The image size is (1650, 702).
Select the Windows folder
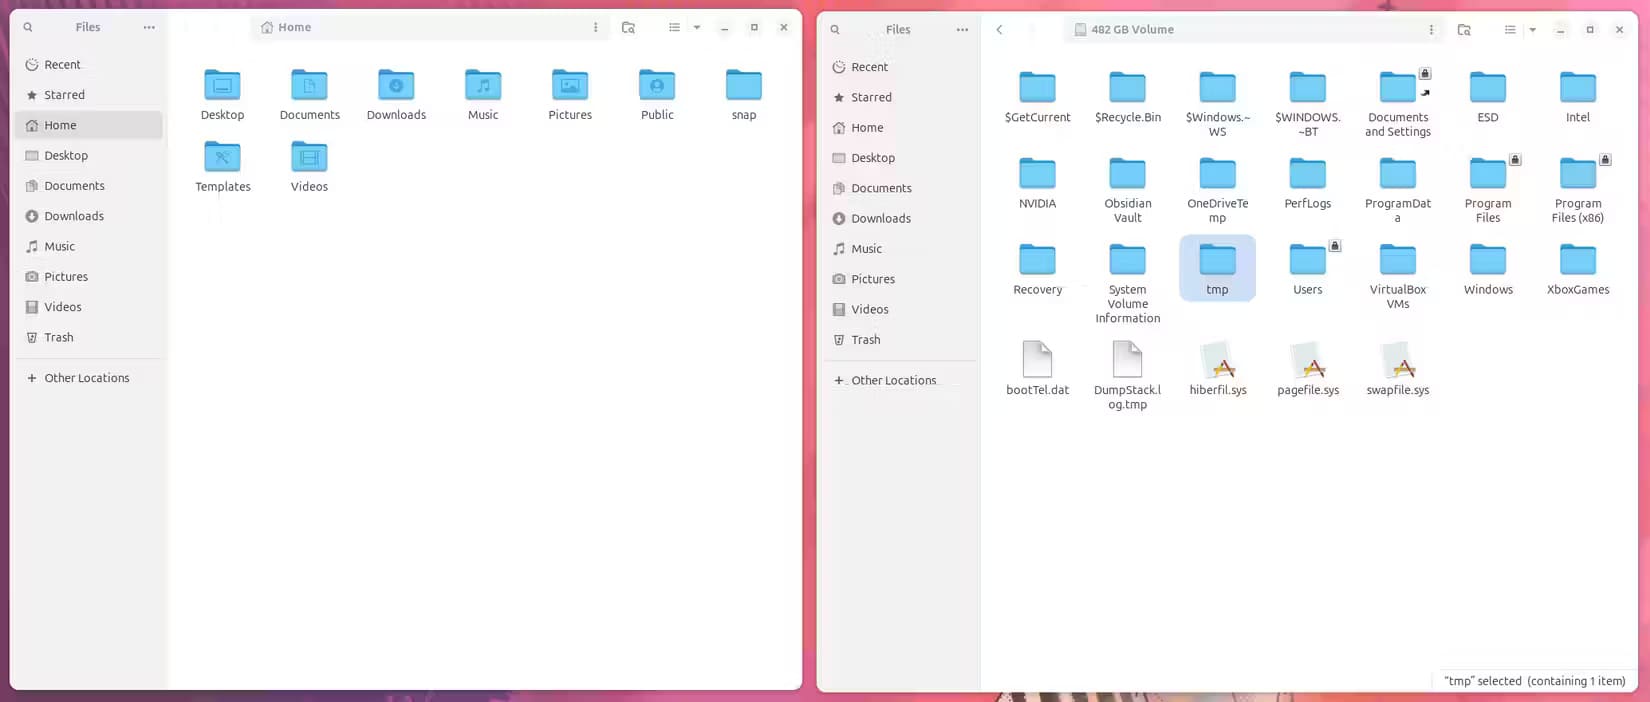1488,270
